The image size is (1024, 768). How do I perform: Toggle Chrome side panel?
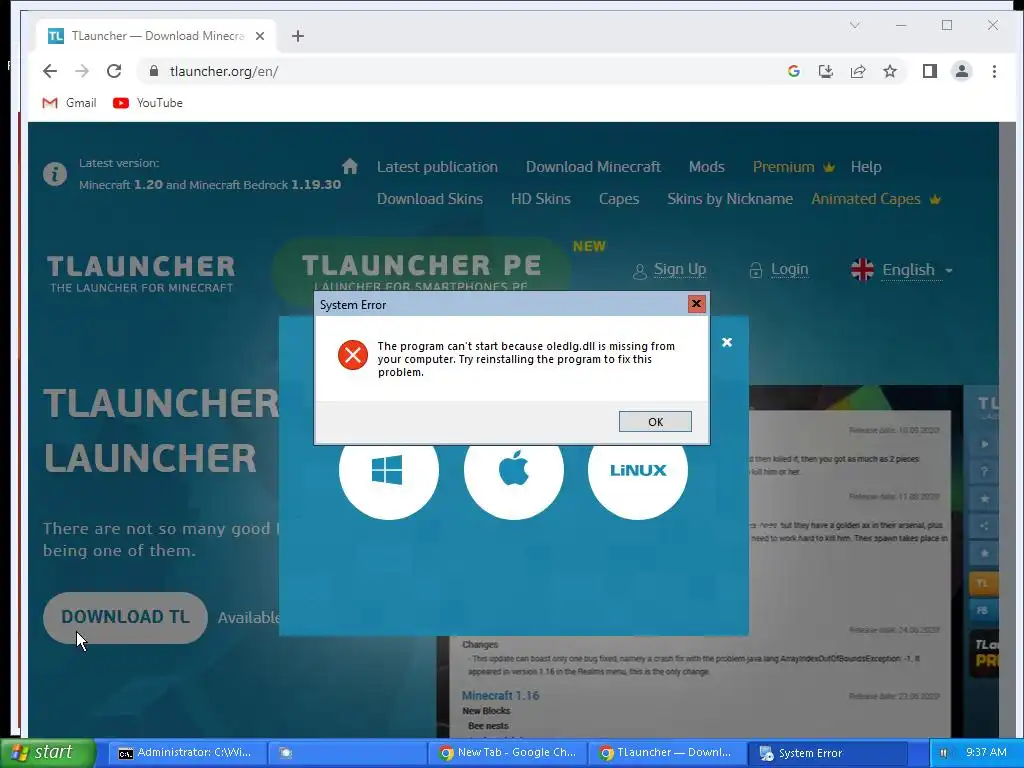pos(929,71)
